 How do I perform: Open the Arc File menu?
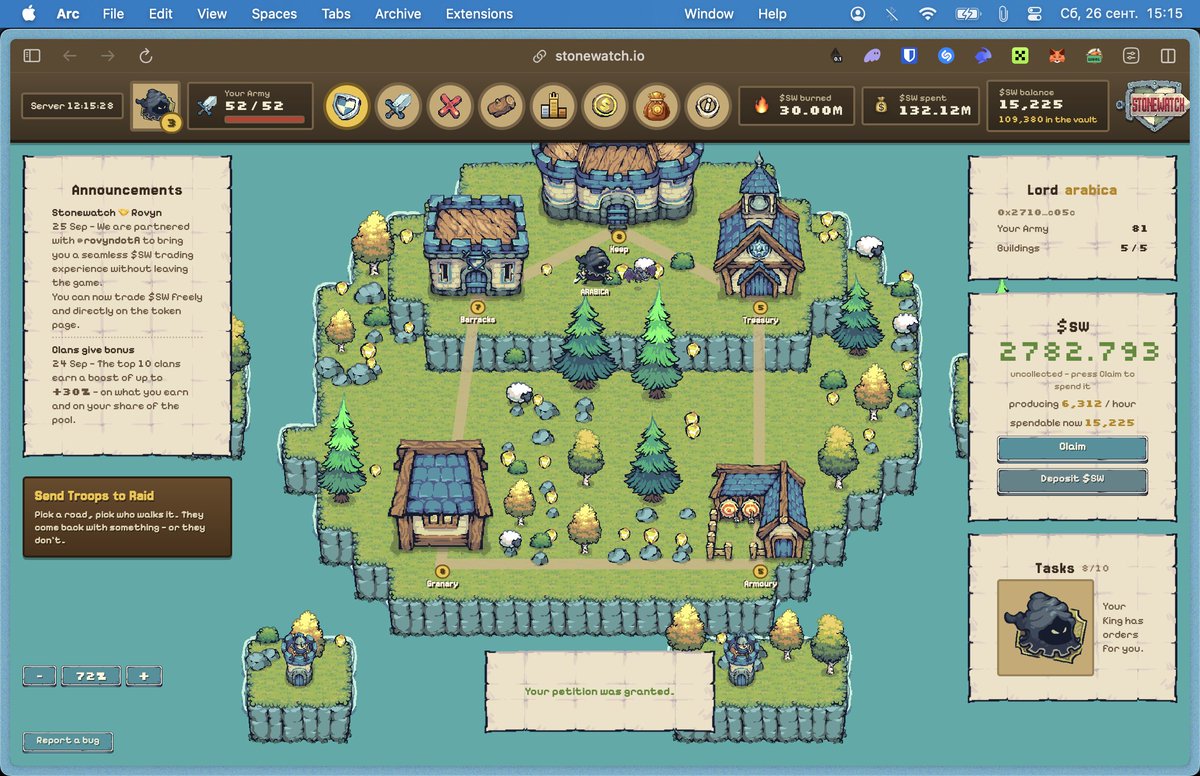click(x=113, y=14)
